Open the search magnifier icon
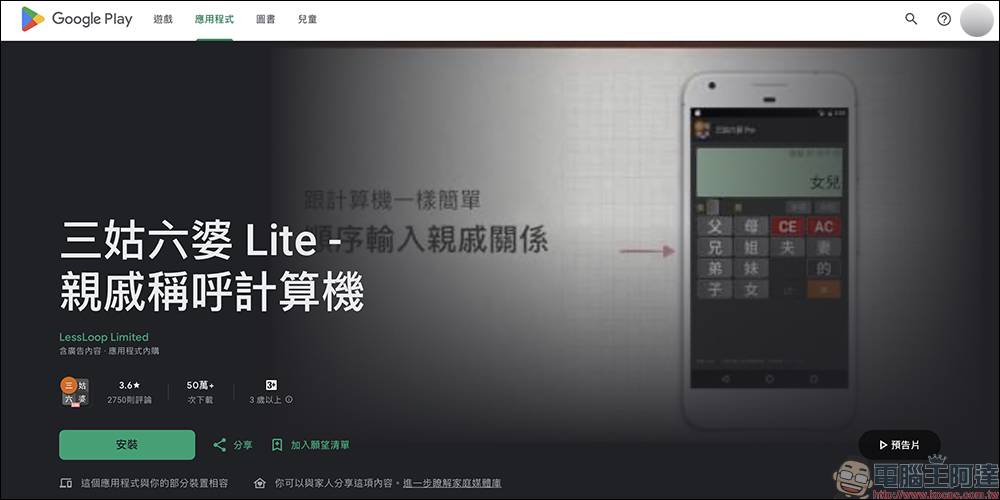 911,19
